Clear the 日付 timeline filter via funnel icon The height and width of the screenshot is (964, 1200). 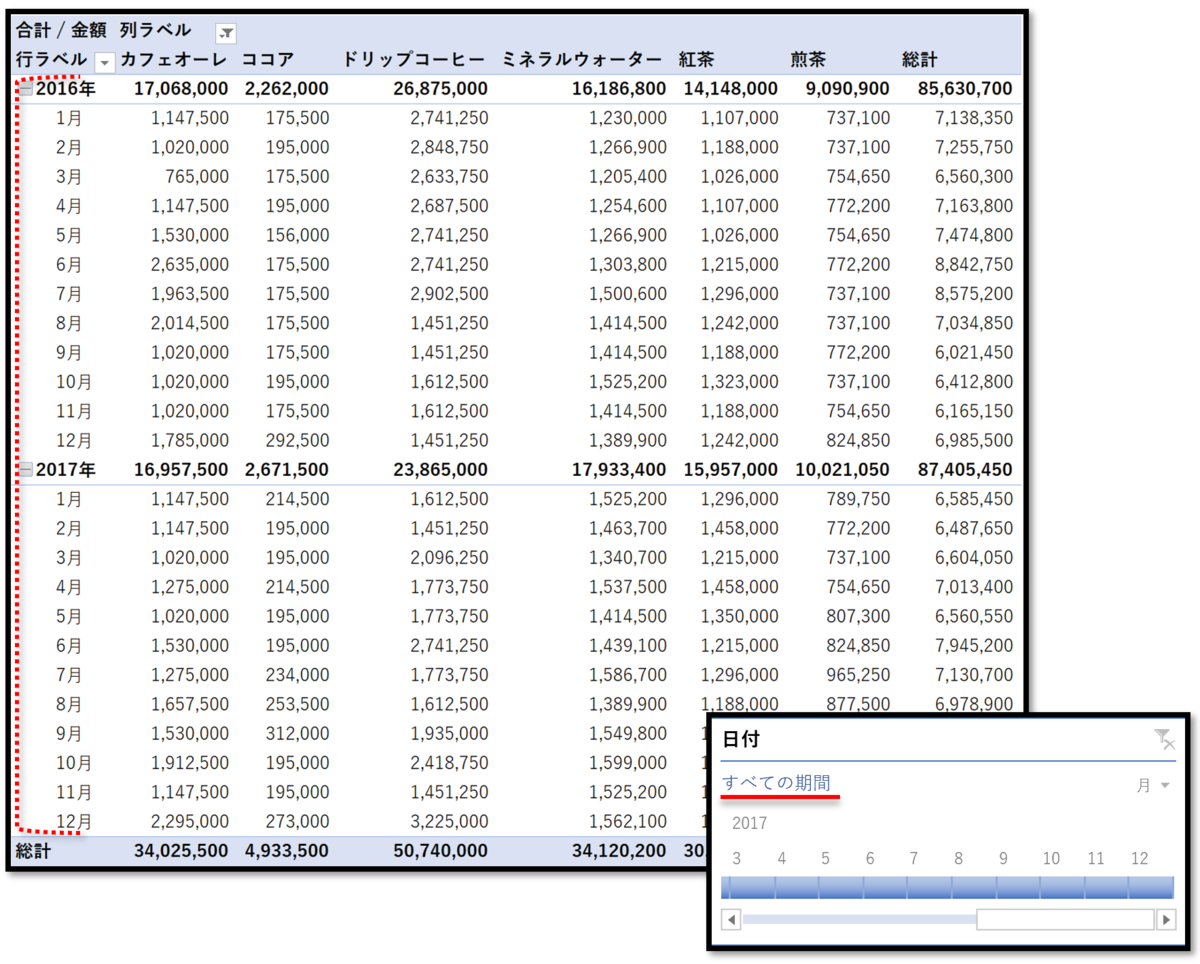(1163, 739)
